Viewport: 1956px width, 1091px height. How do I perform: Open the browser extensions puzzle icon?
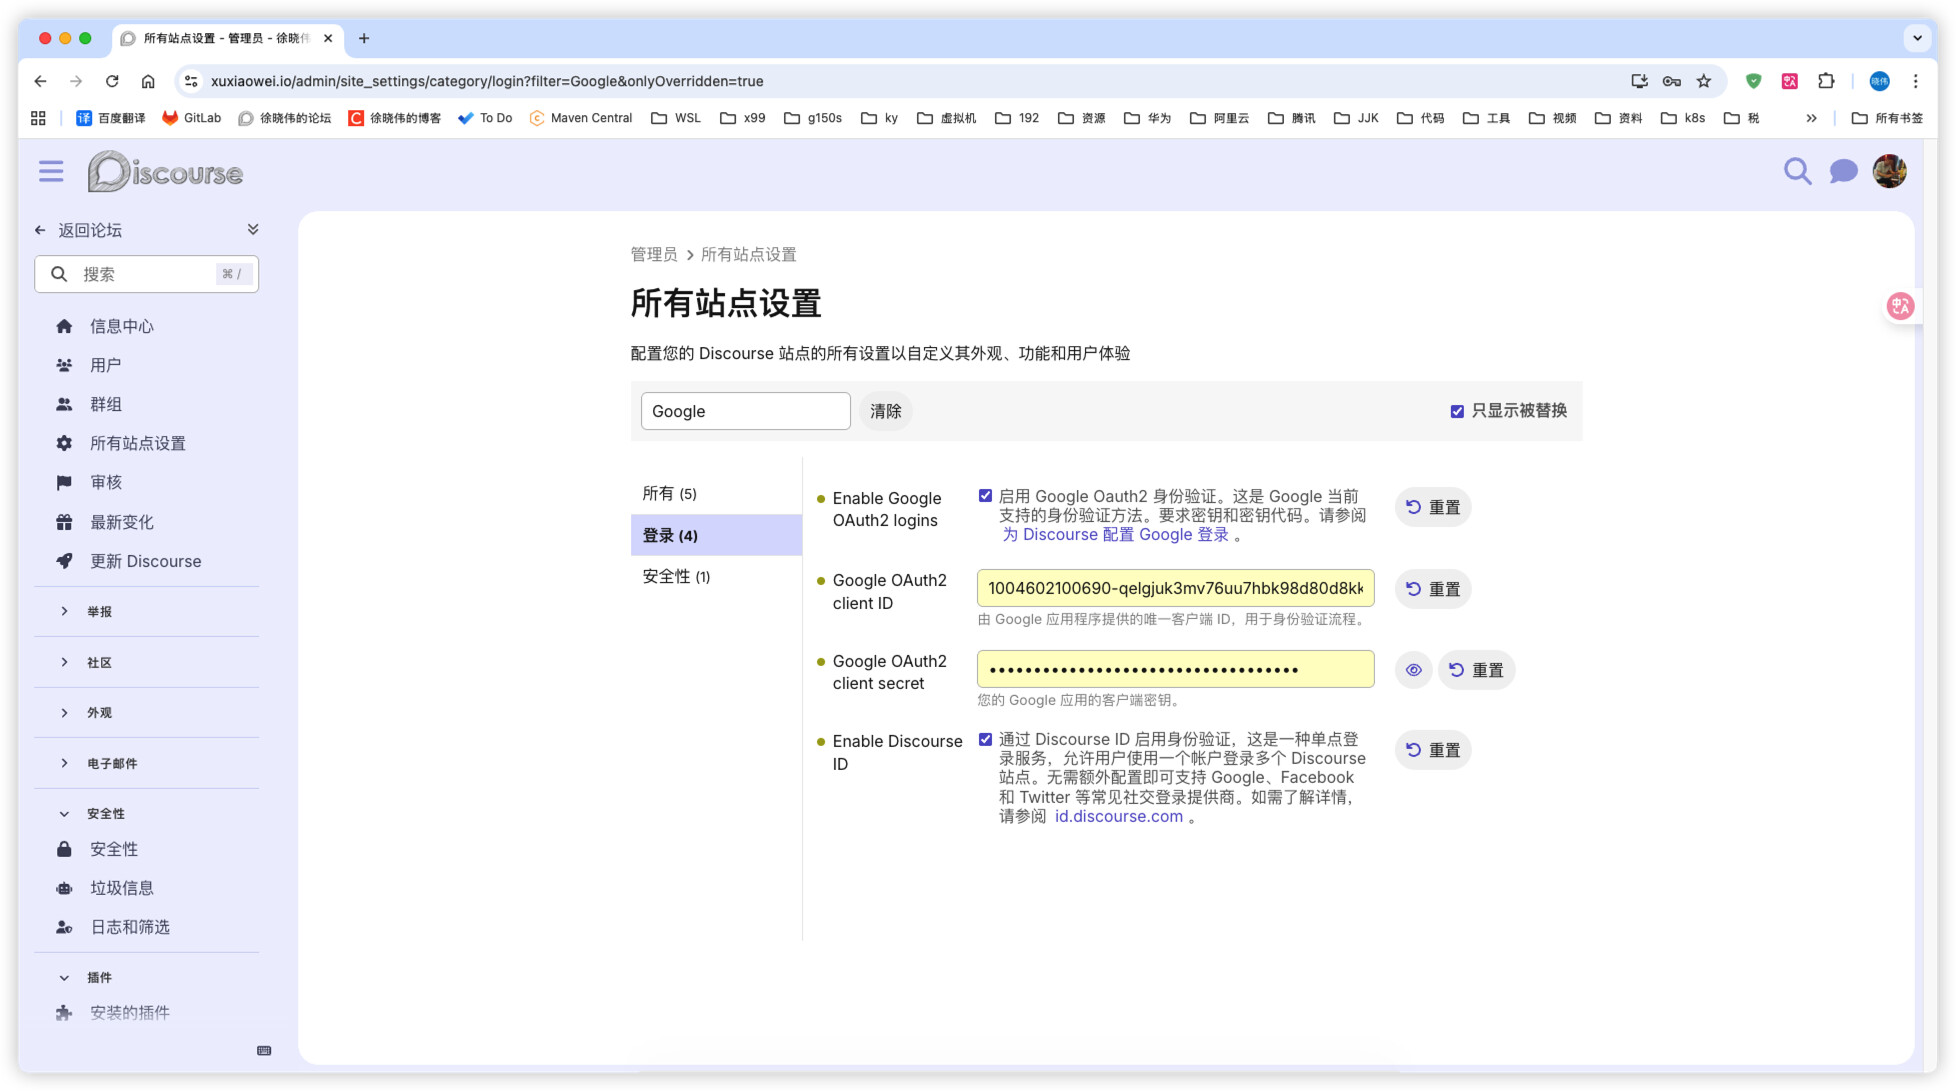1826,81
